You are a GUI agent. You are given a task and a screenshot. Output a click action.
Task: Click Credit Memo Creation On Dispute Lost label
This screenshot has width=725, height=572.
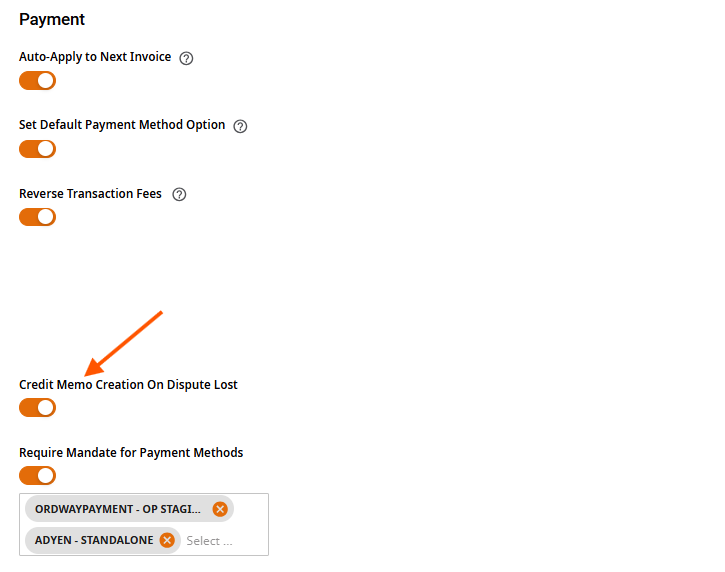point(128,385)
